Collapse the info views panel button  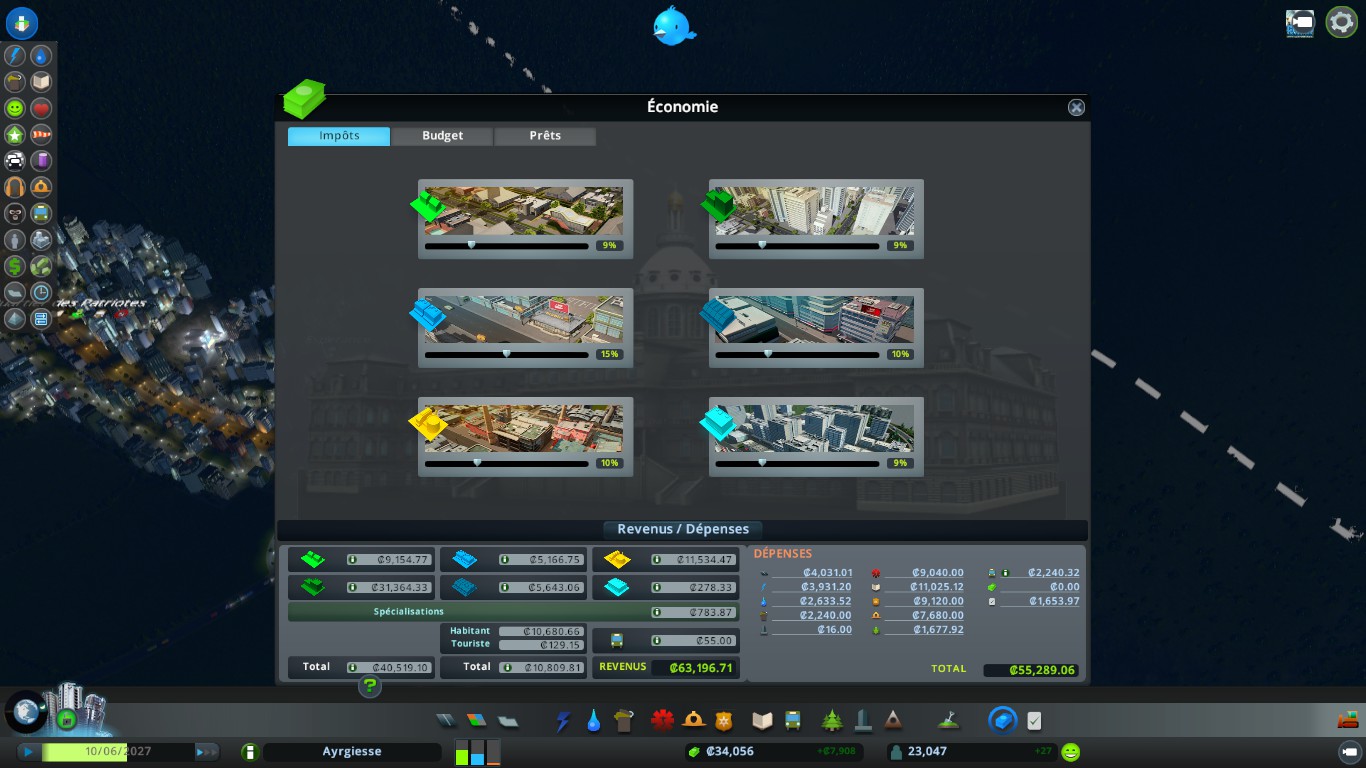[x=21, y=22]
